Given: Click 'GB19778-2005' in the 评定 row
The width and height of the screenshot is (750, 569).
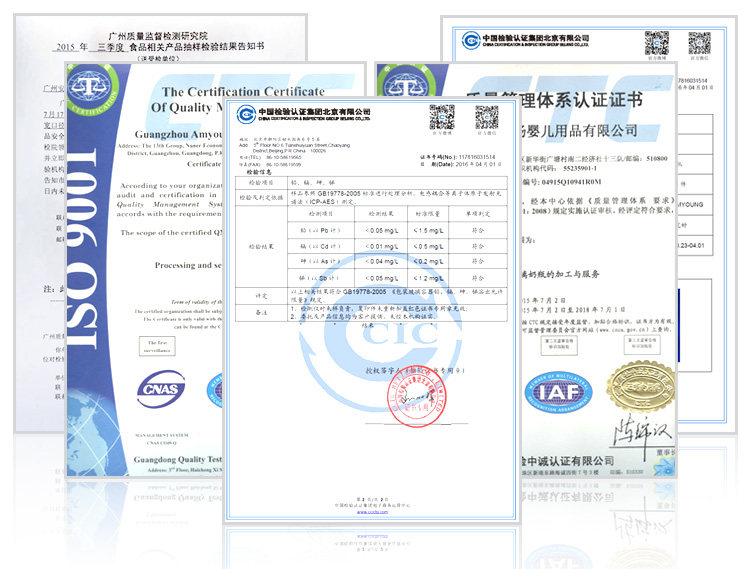Looking at the screenshot, I should point(364,291).
